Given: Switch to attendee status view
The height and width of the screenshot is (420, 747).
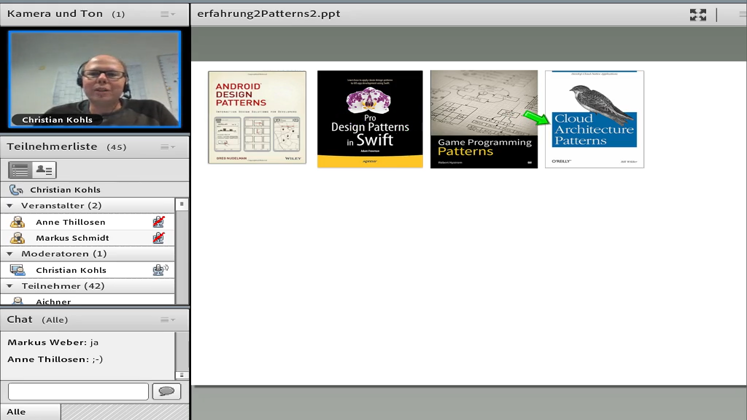Looking at the screenshot, I should click(x=44, y=171).
